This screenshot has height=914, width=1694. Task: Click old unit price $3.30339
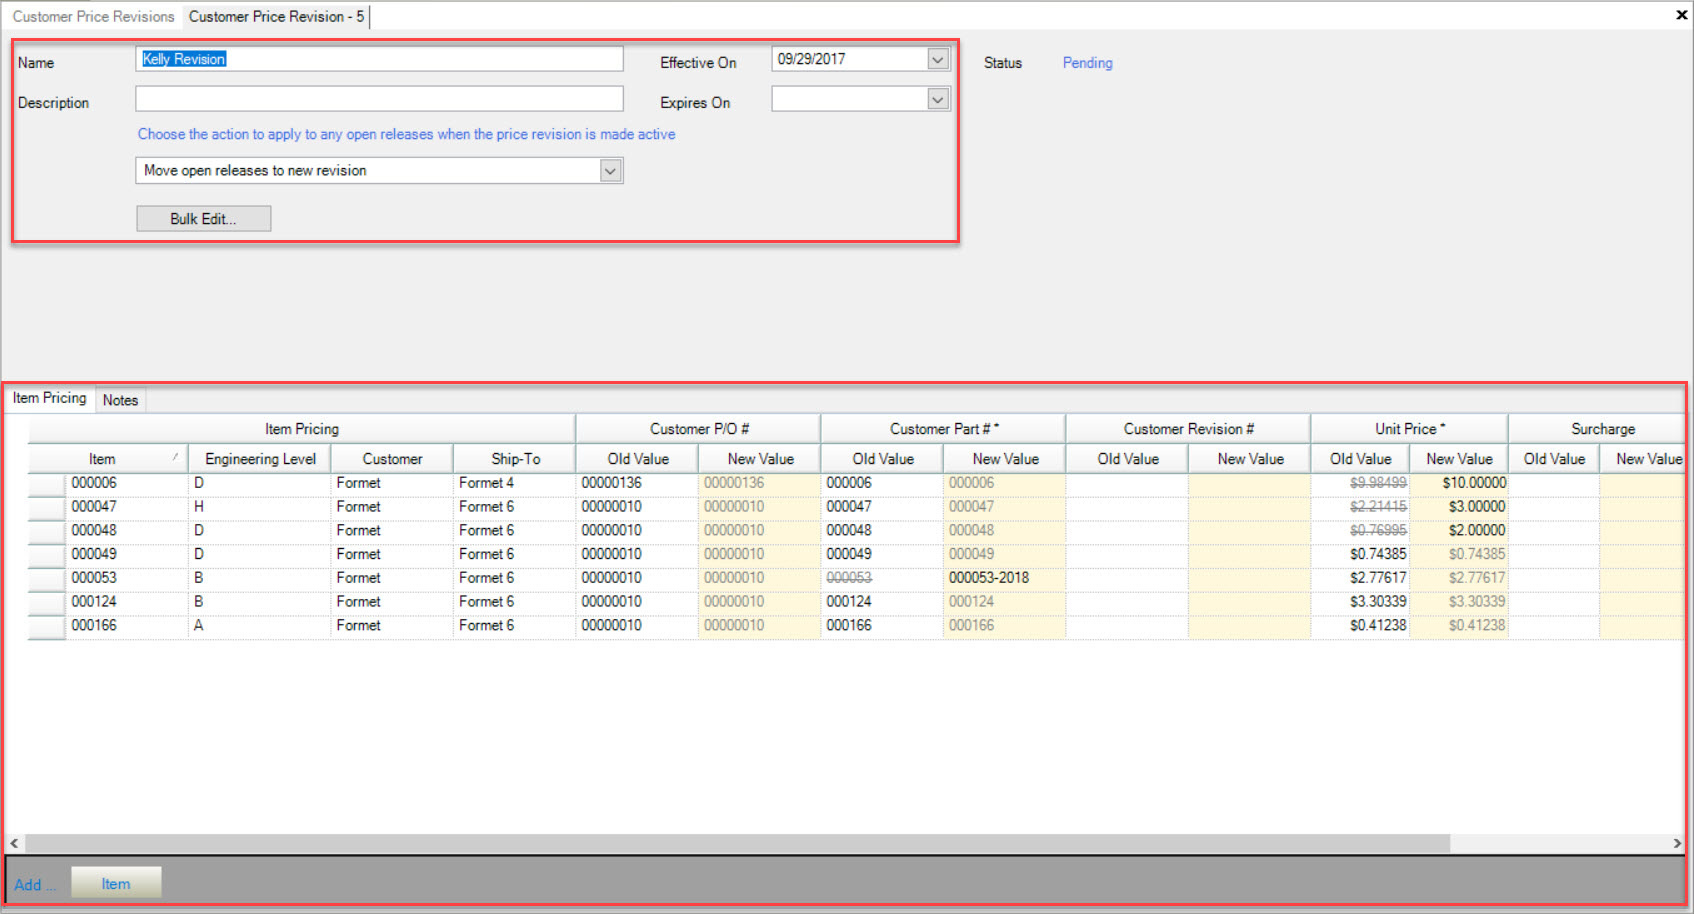1360,602
